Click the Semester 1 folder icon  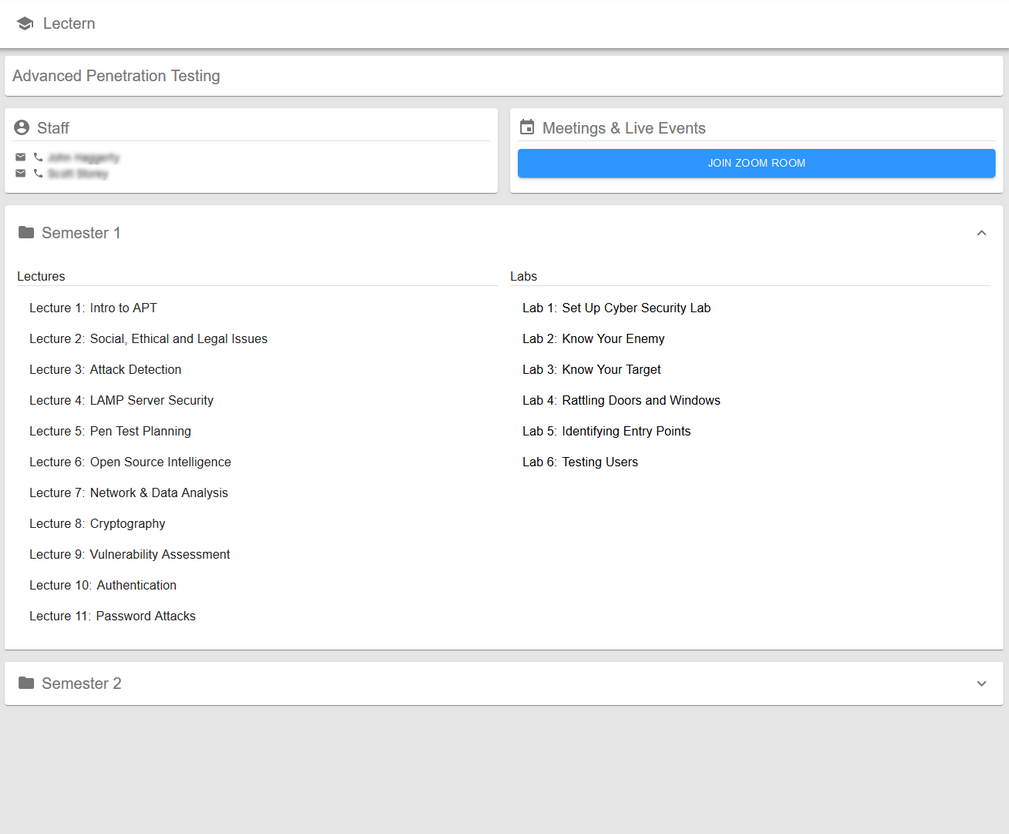tap(26, 233)
